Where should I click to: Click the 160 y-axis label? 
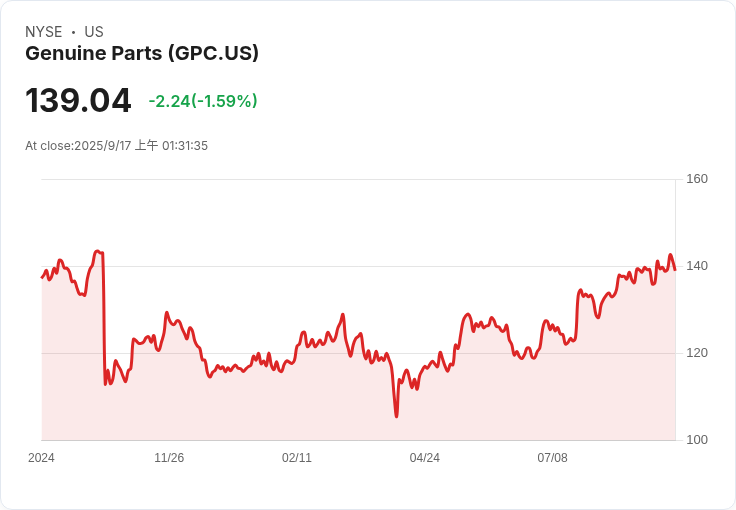tap(696, 179)
